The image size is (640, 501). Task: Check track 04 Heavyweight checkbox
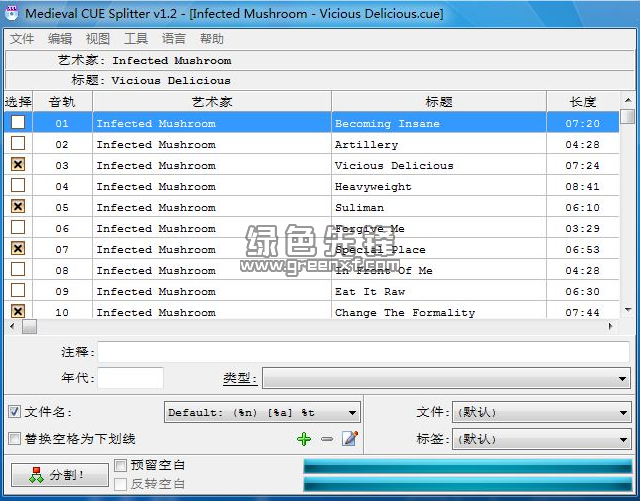18,185
